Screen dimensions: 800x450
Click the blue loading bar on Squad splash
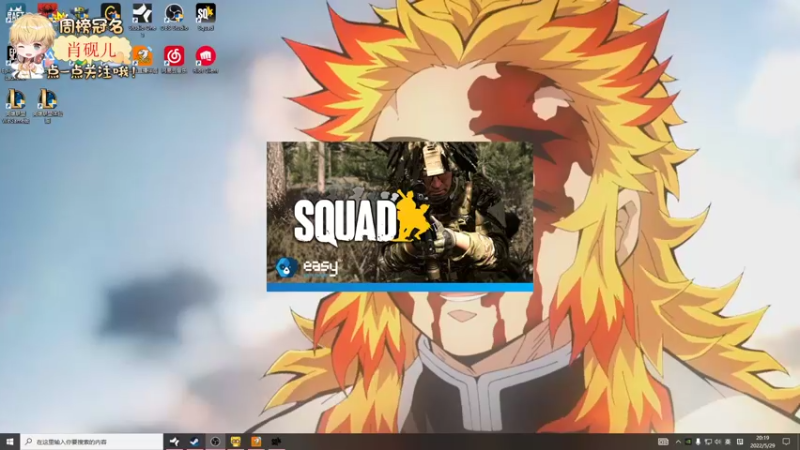(x=400, y=287)
